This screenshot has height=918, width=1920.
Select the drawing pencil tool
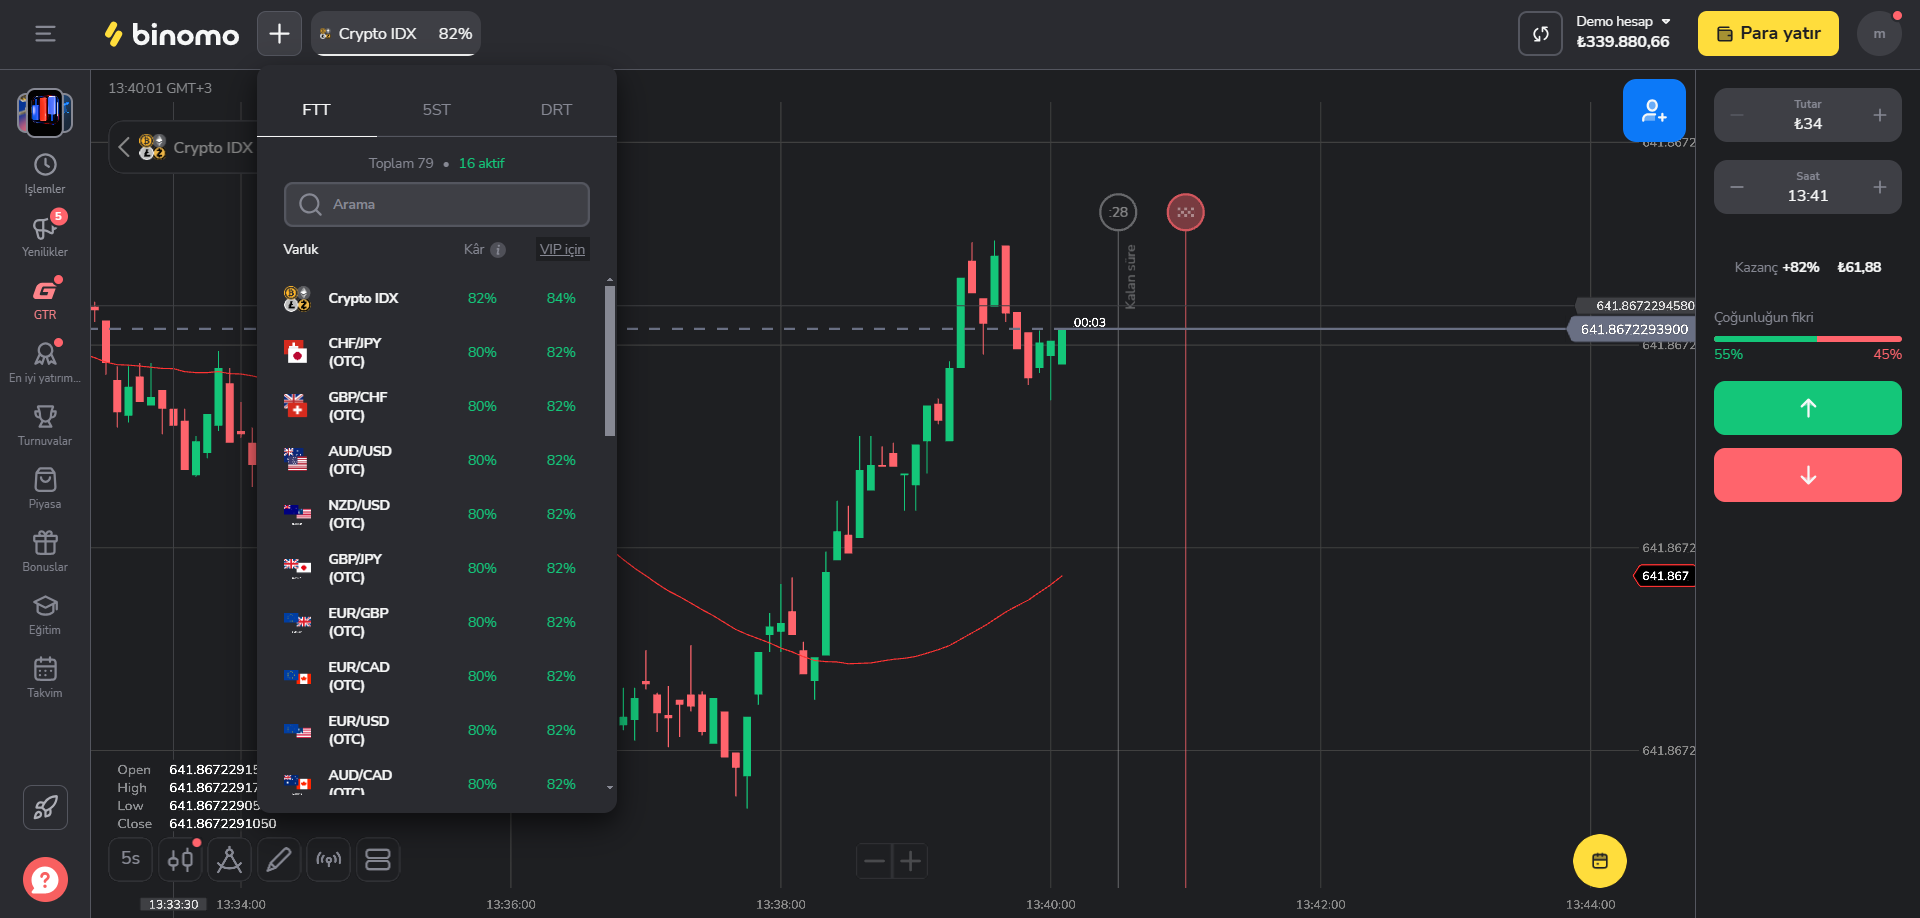279,860
